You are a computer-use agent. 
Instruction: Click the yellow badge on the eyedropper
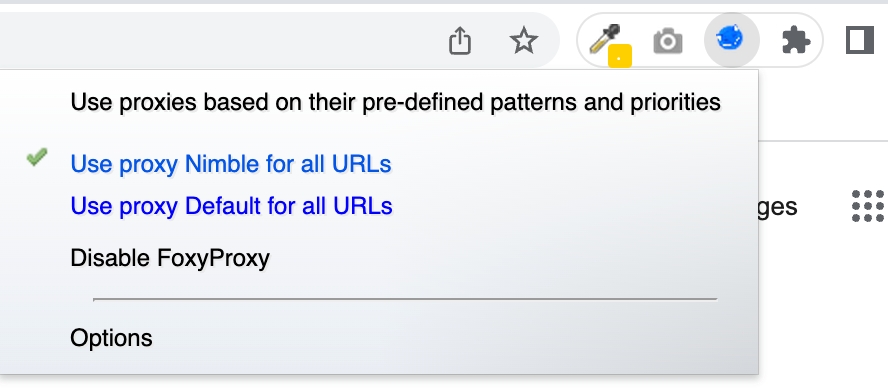coord(620,57)
